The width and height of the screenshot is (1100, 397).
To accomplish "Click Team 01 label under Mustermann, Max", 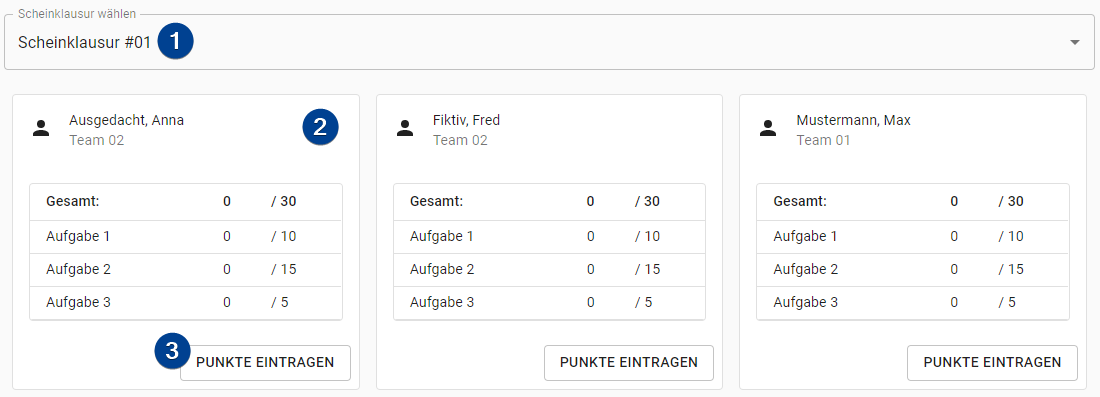I will pyautogui.click(x=823, y=140).
